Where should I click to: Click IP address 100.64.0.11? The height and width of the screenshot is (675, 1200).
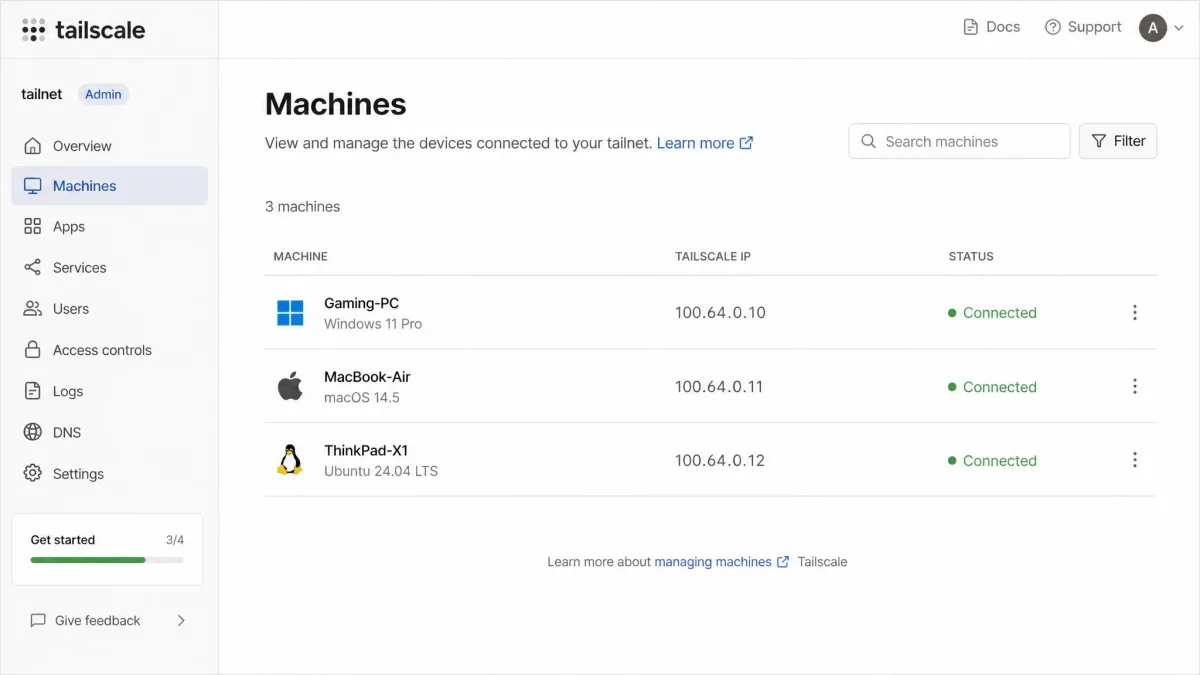pos(719,386)
